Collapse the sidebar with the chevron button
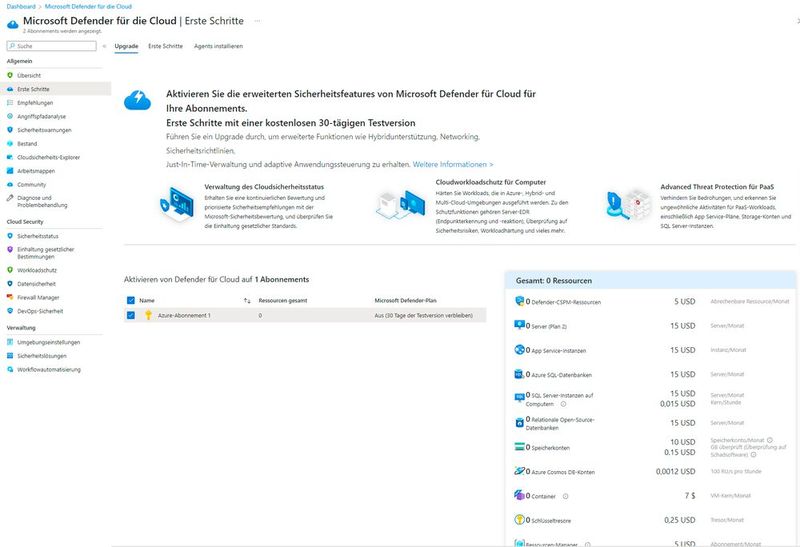This screenshot has height=547, width=800. point(104,46)
